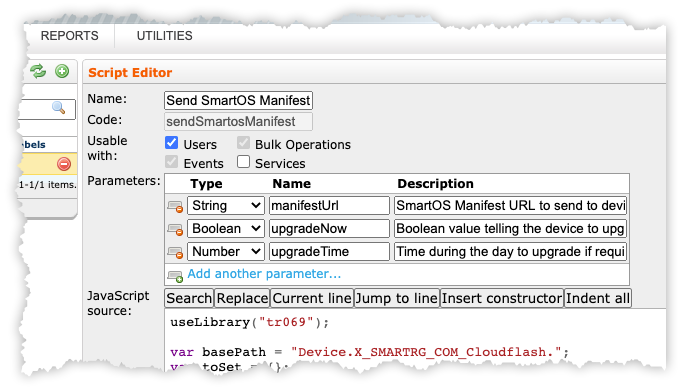Uncheck the Users checkbox
Viewport: 679px width, 390px height.
coord(171,143)
